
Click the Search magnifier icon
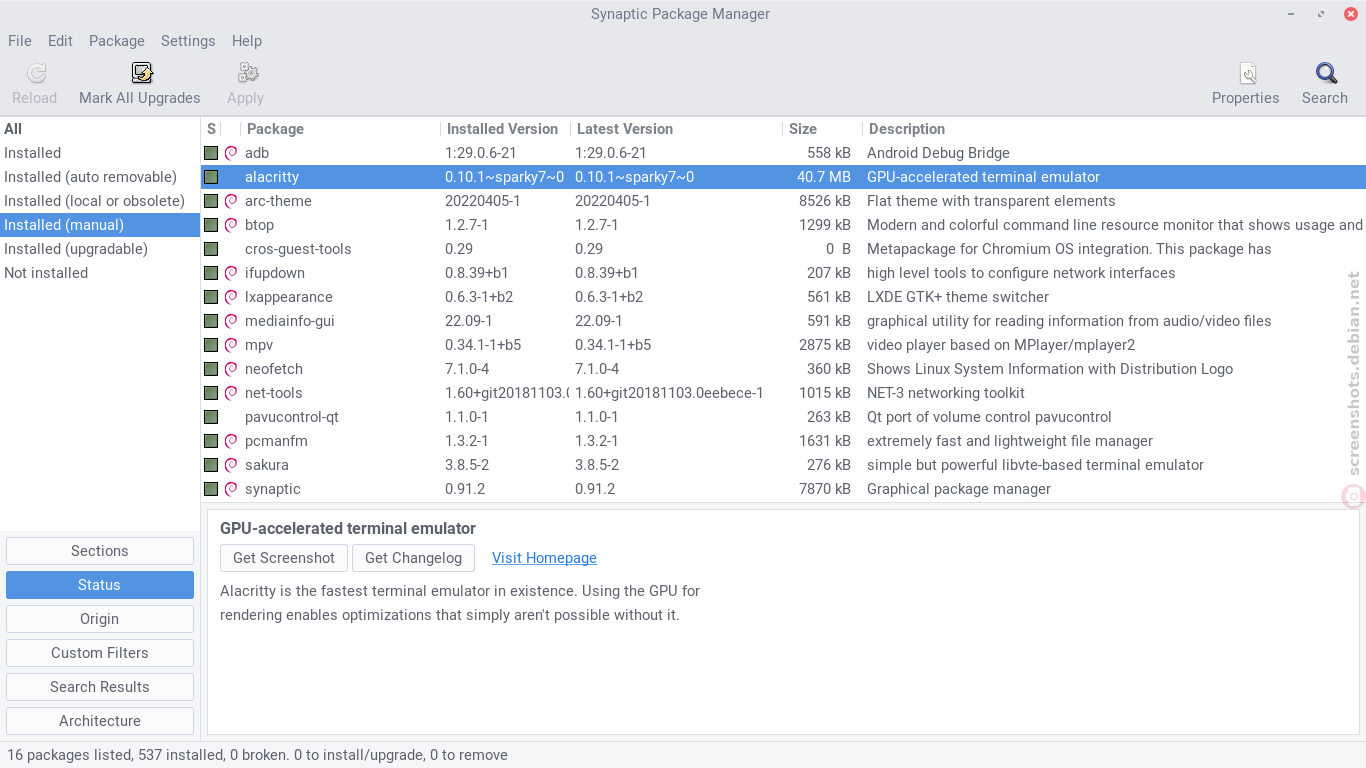pyautogui.click(x=1326, y=73)
